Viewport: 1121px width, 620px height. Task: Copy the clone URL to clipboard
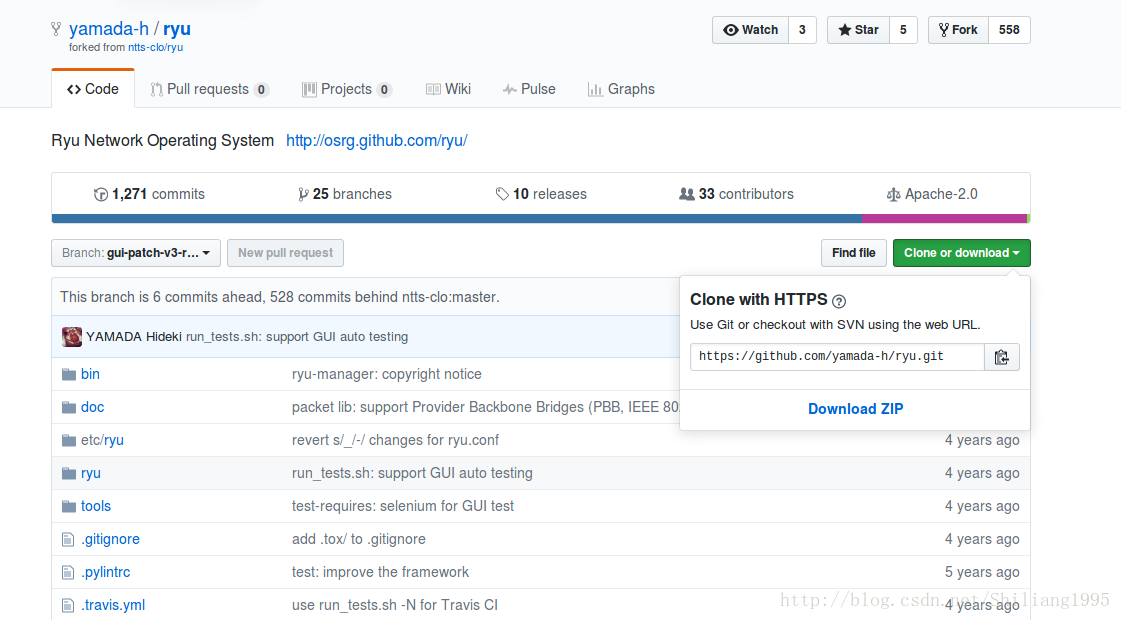(1002, 357)
